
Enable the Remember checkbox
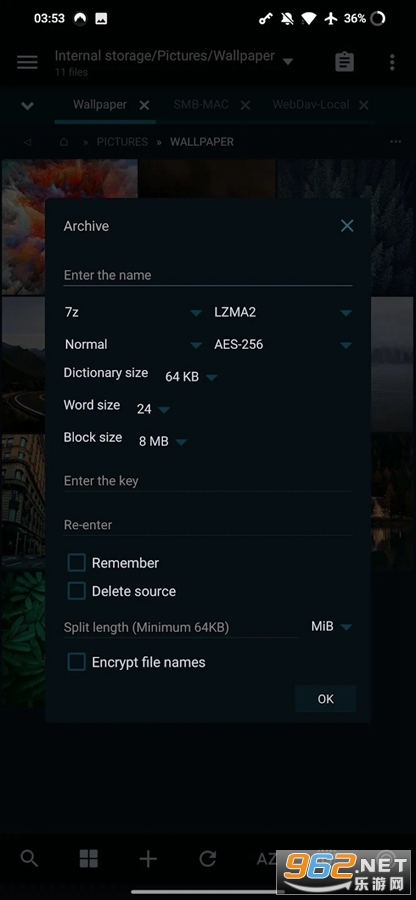(77, 563)
